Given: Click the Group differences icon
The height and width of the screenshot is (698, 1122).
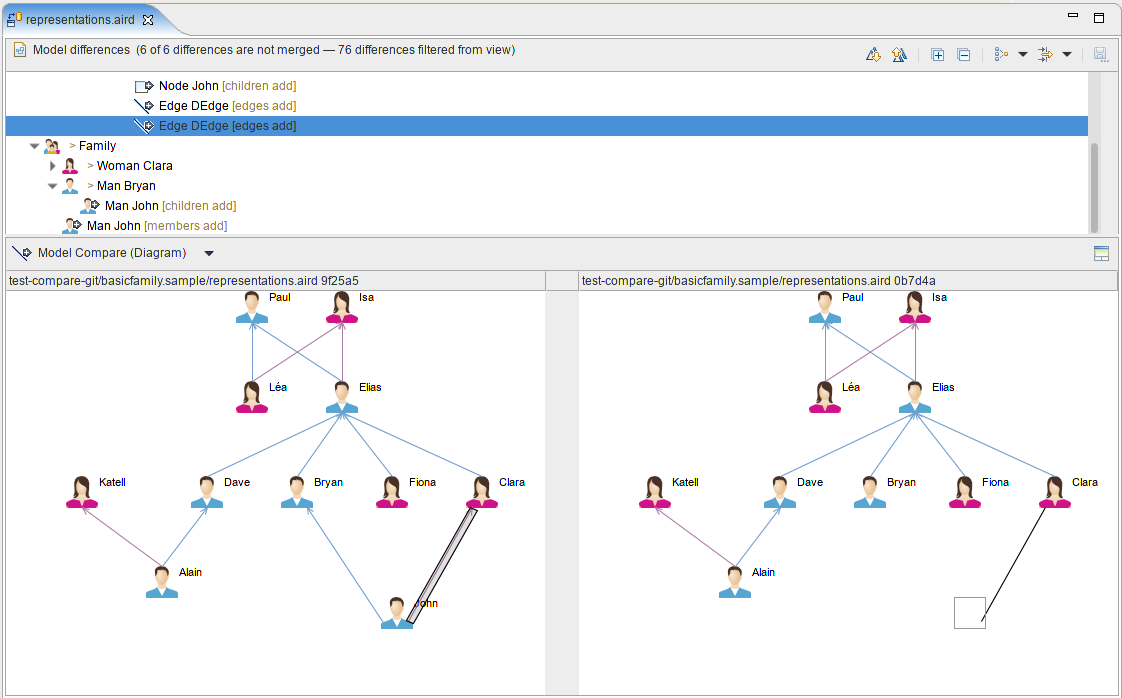Looking at the screenshot, I should point(1000,54).
